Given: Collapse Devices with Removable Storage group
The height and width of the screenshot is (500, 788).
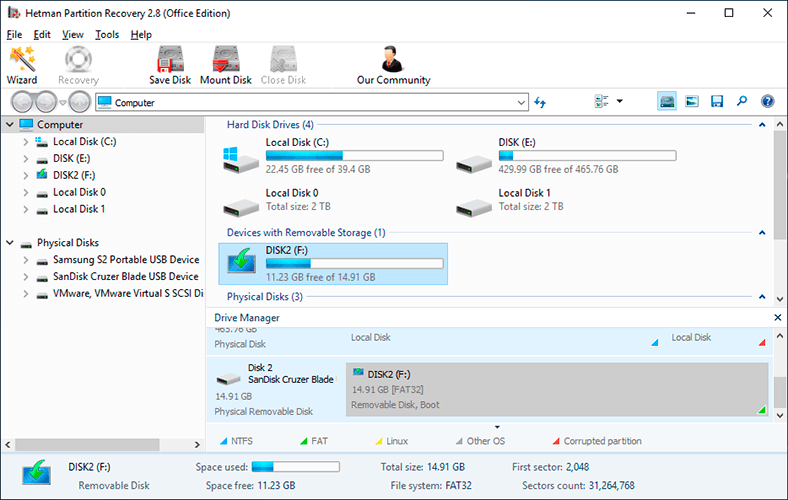Looking at the screenshot, I should coord(762,233).
